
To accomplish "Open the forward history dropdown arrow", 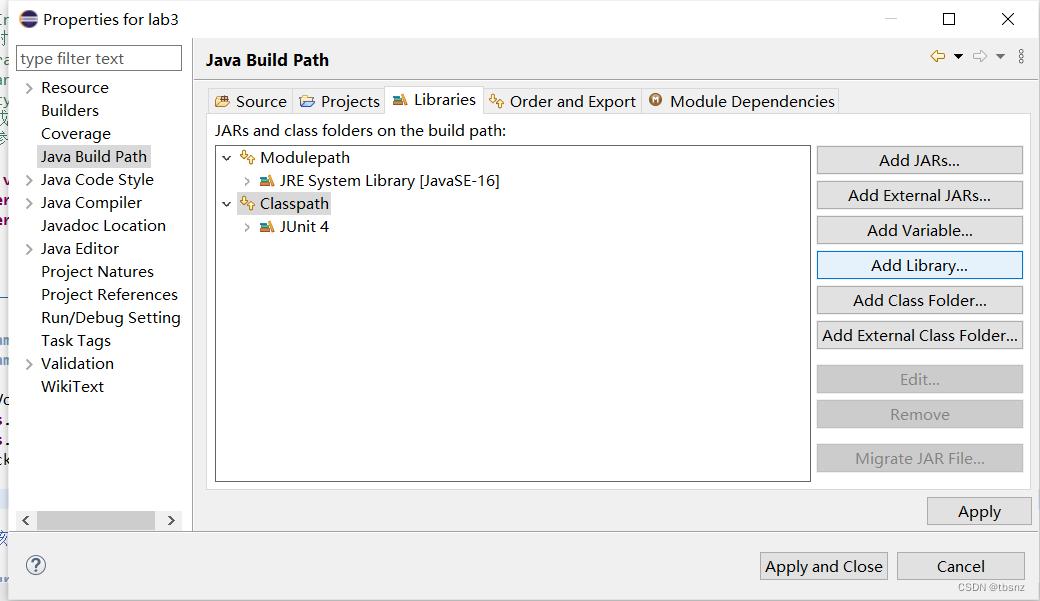I will coord(1000,56).
